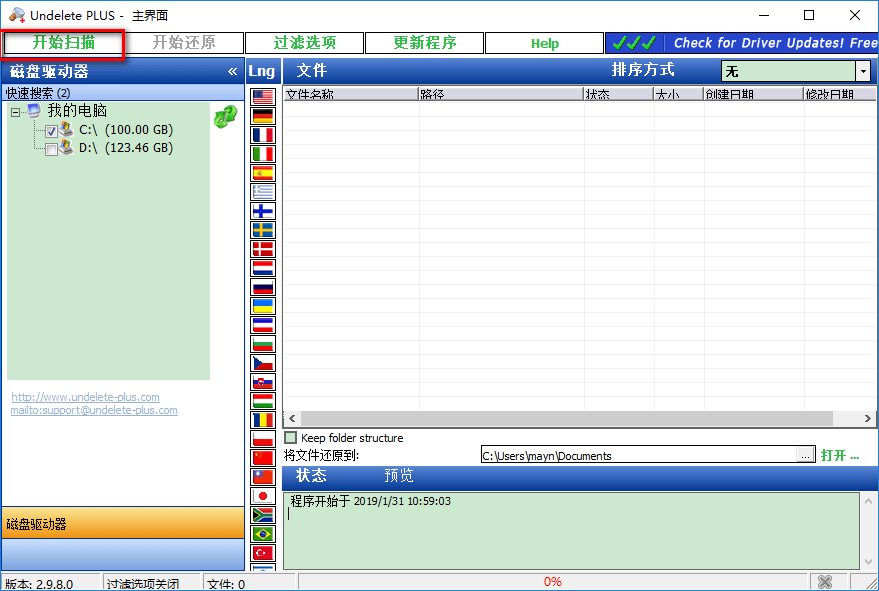The height and width of the screenshot is (591, 879).
Task: Click the 0% progress bar
Action: 553,582
